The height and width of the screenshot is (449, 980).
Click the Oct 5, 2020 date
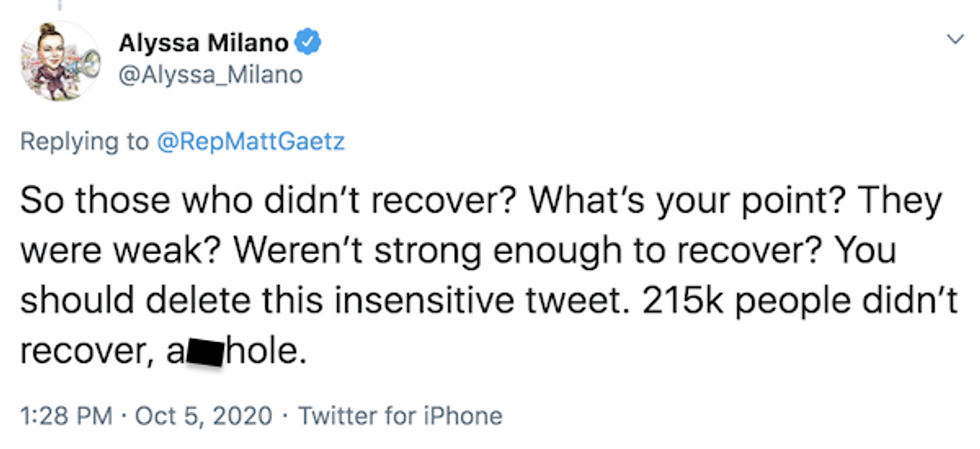pos(207,415)
